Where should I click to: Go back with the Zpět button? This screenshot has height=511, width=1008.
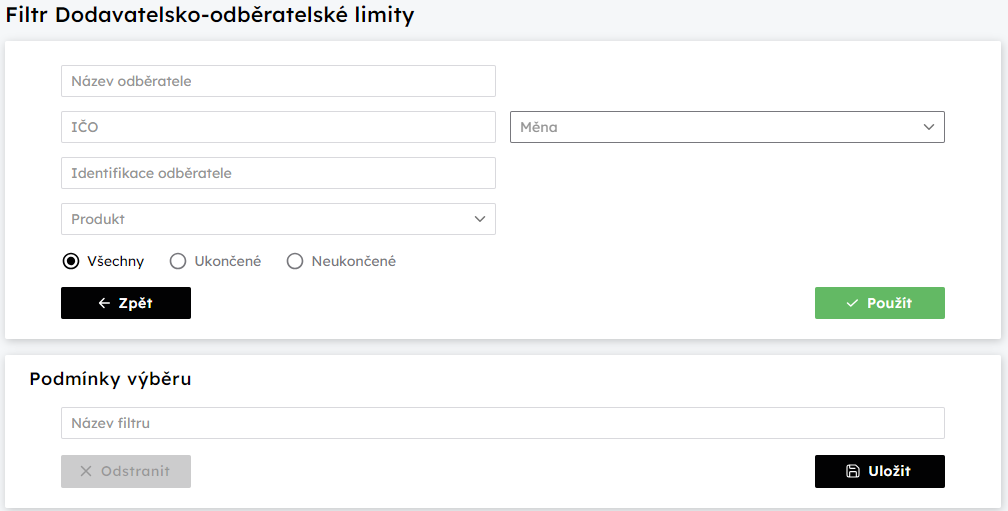click(x=126, y=303)
